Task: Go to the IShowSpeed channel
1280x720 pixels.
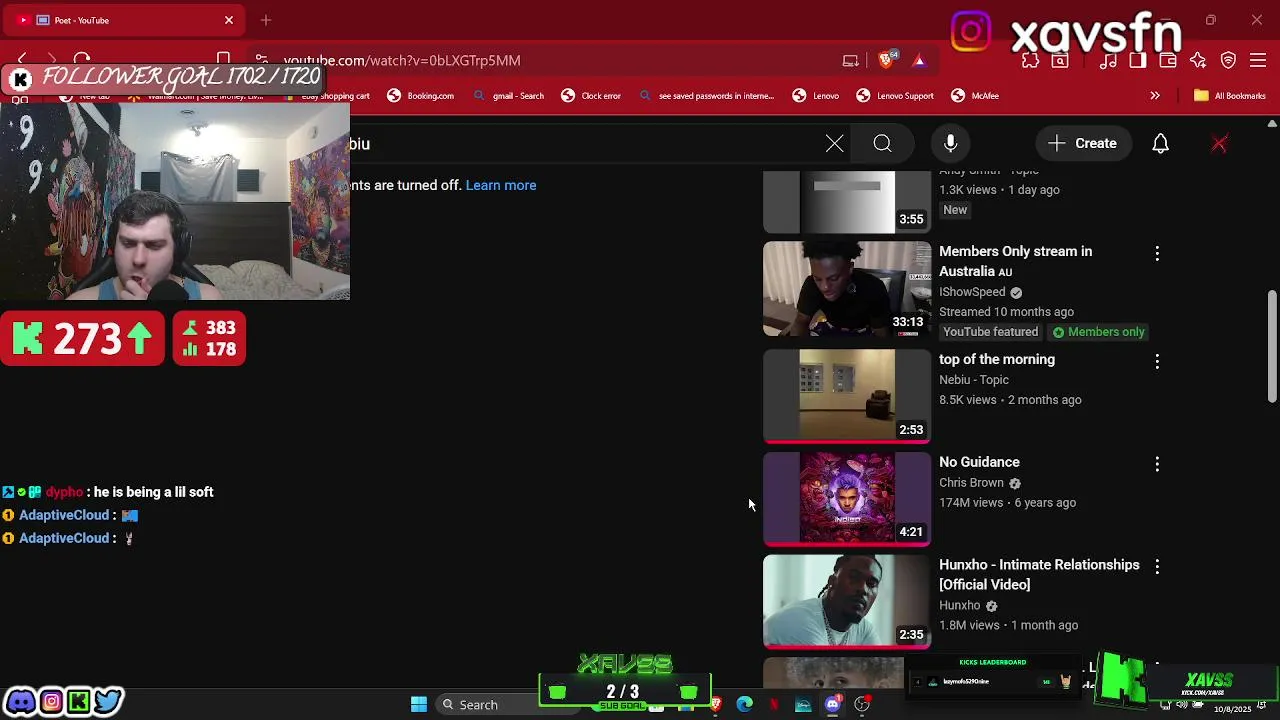Action: tap(972, 292)
